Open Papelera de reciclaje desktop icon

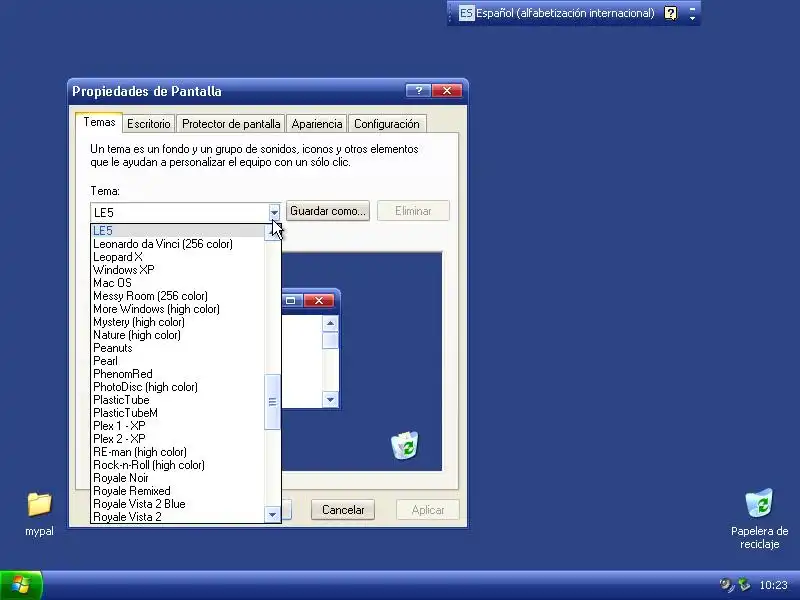759,519
